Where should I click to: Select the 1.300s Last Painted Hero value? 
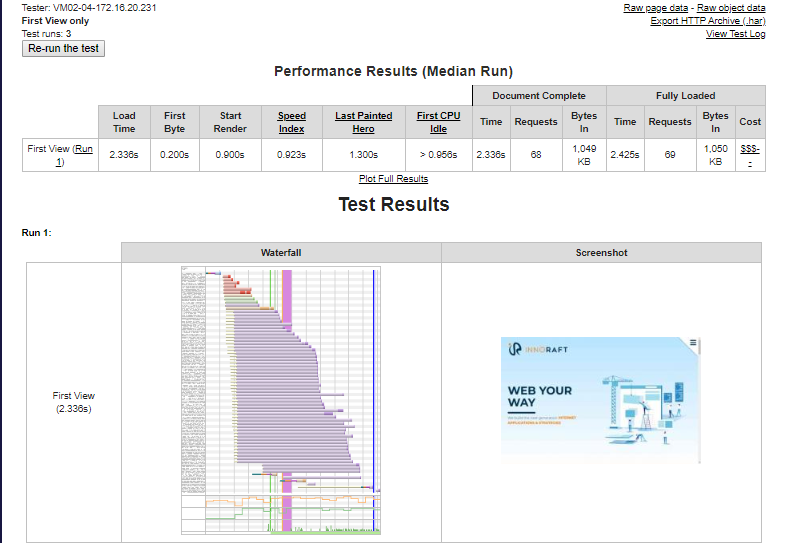[x=363, y=155]
